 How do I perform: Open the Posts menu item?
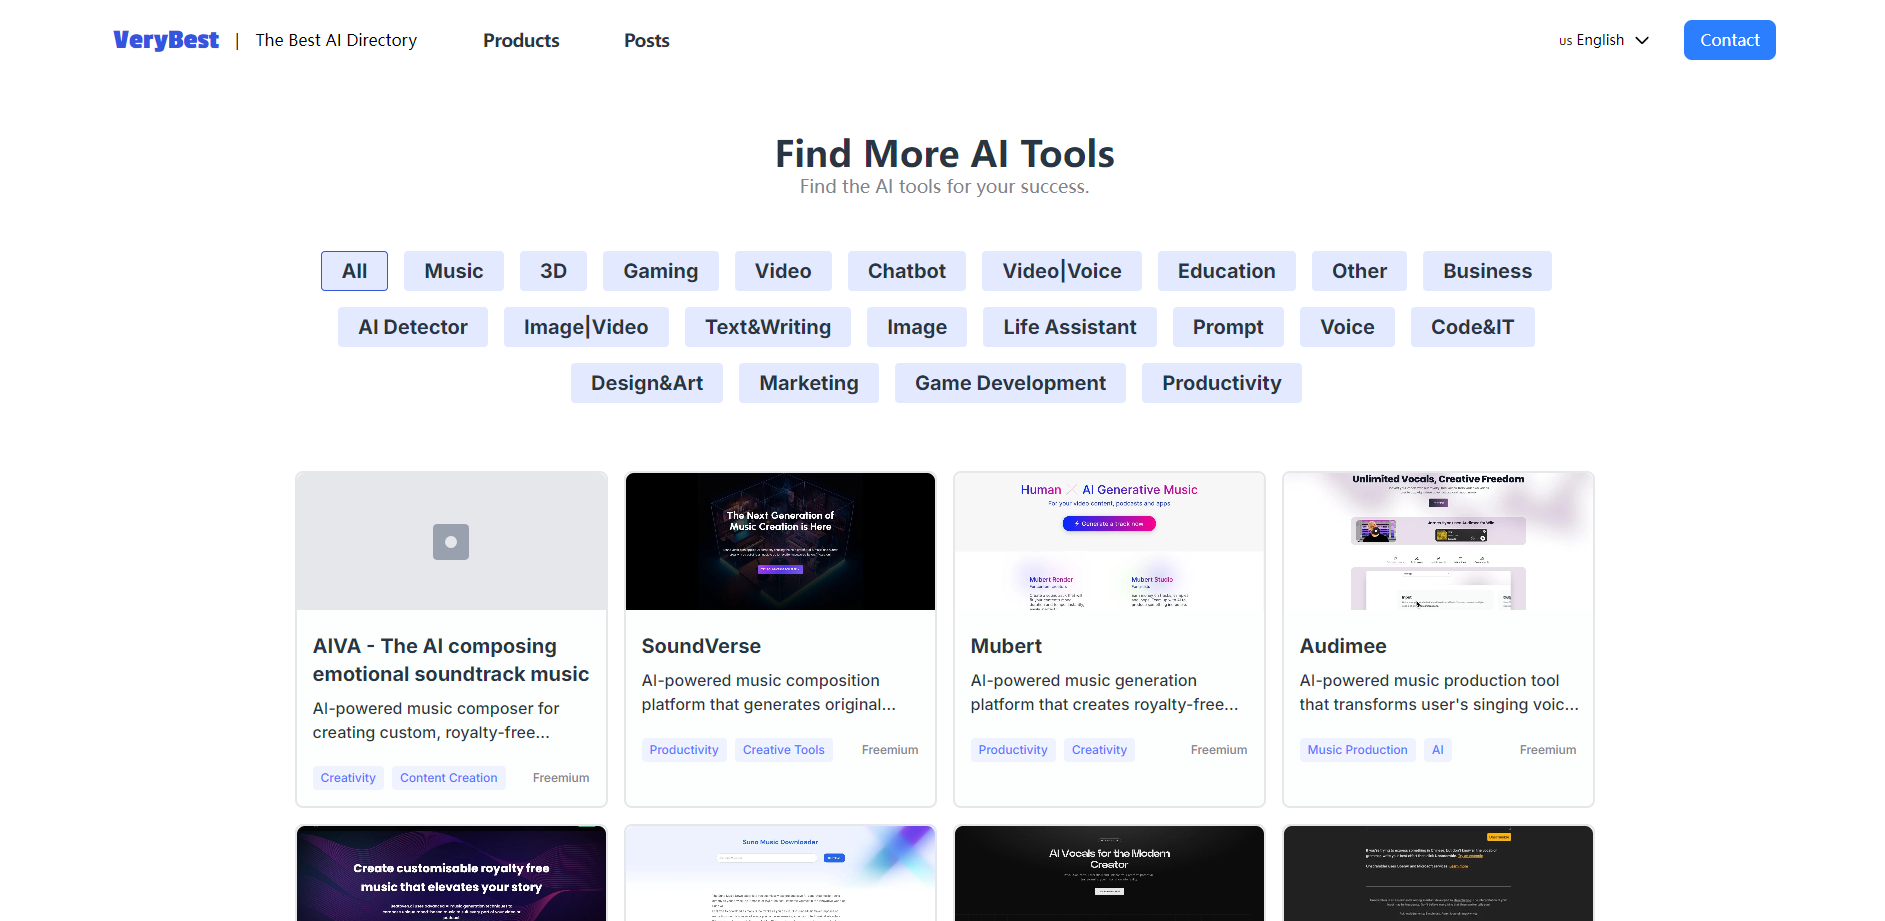pyautogui.click(x=647, y=40)
